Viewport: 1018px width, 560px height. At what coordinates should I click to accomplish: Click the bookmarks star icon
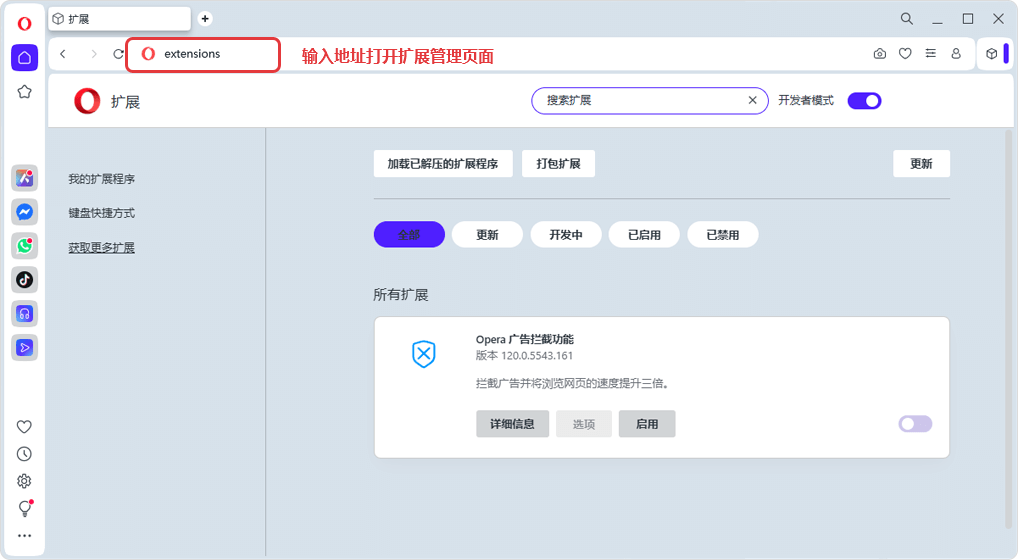click(x=24, y=92)
